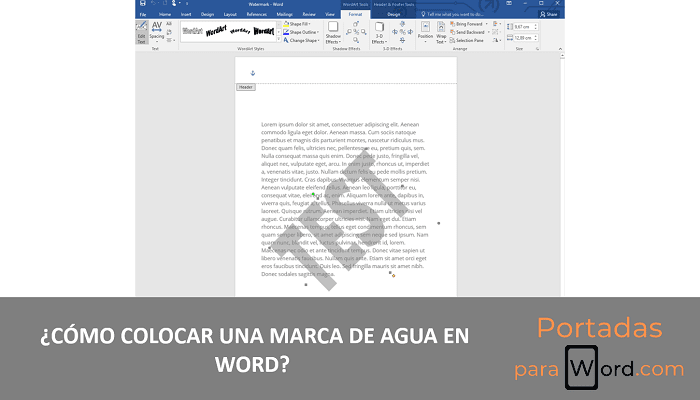This screenshot has height=400, width=700.
Task: Click the Tilt Down 3-D icon
Action: [x=402, y=40]
